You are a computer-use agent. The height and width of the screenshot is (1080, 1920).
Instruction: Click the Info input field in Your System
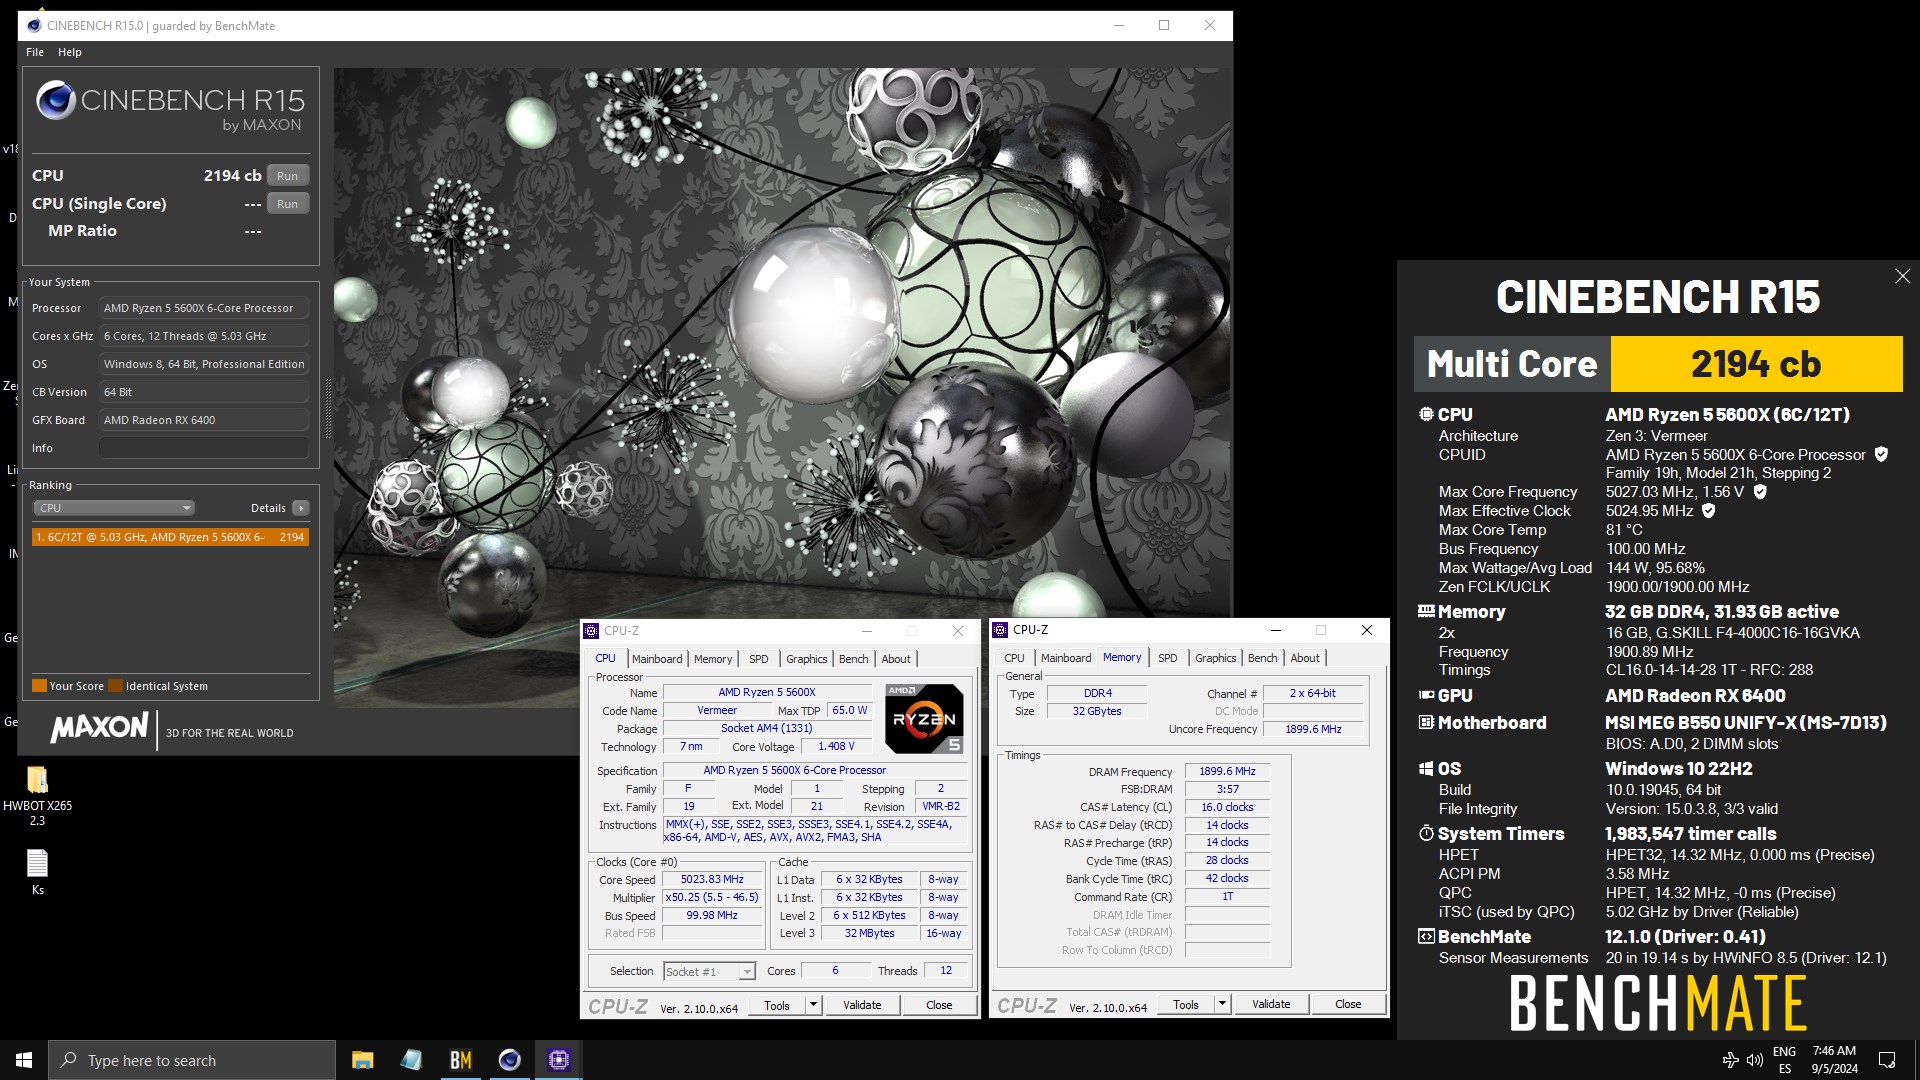[x=204, y=448]
